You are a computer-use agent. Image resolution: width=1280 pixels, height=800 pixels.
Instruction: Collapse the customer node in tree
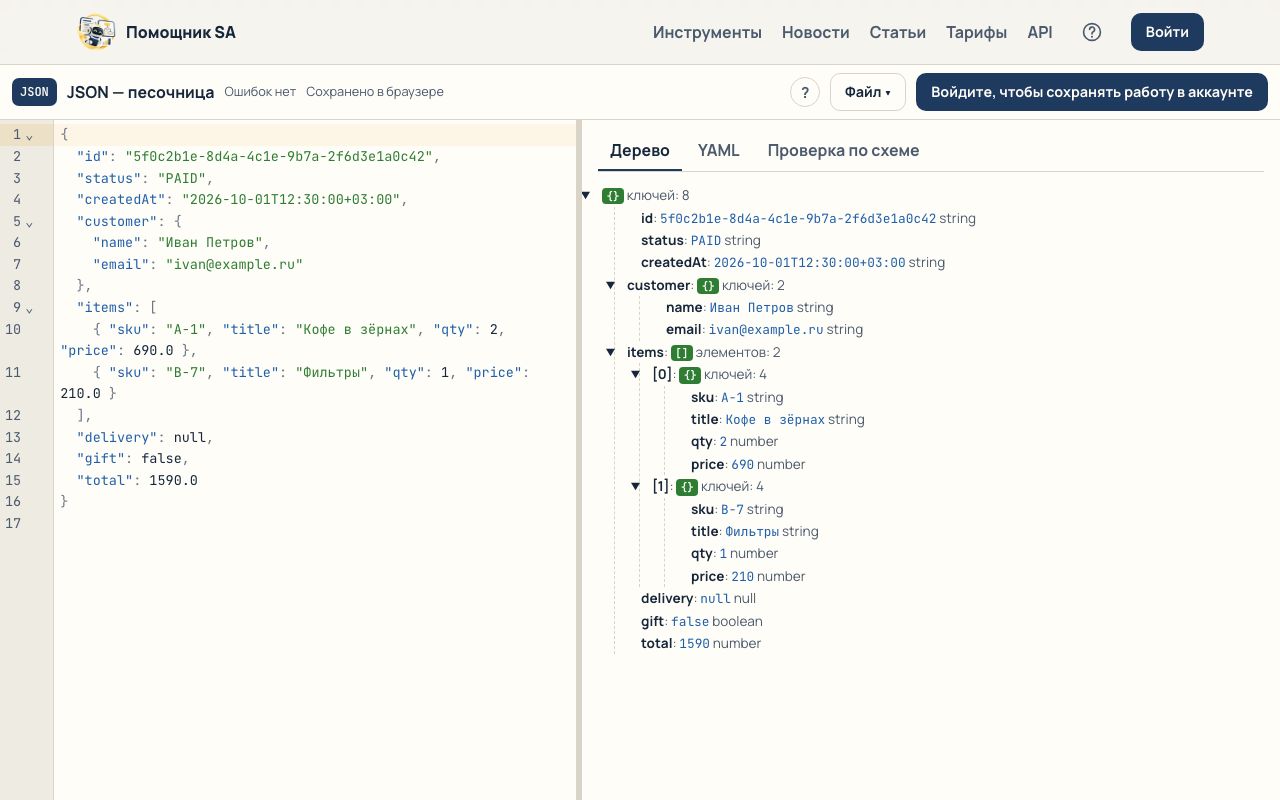tap(611, 286)
